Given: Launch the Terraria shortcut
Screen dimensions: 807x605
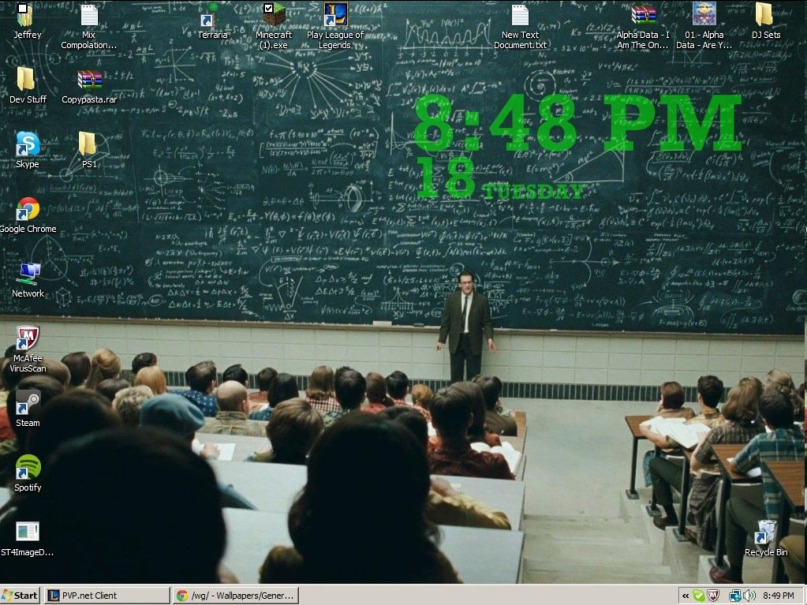Looking at the screenshot, I should (212, 21).
